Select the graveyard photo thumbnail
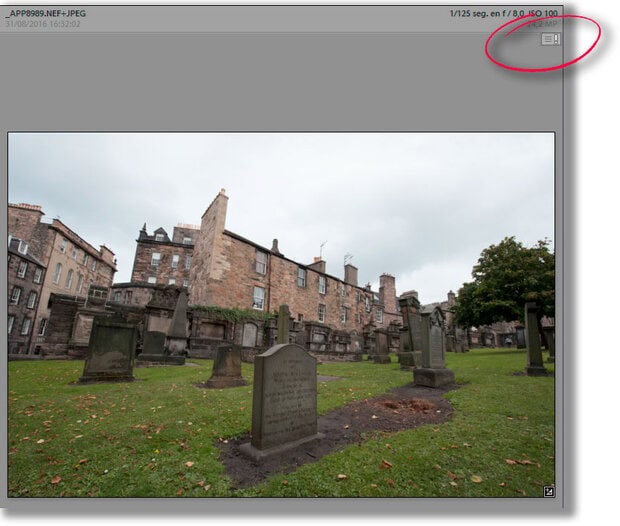Image resolution: width=620 pixels, height=526 pixels. click(280, 314)
